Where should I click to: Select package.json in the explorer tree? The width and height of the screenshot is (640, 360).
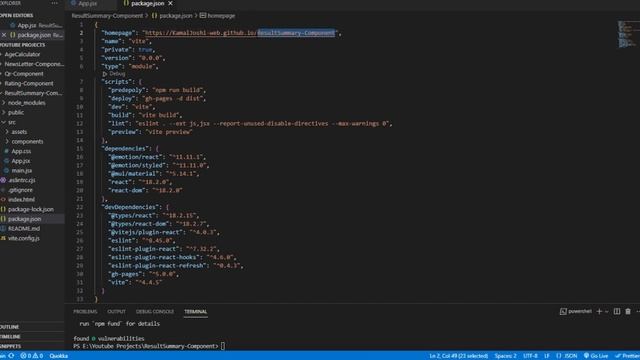pos(24,219)
